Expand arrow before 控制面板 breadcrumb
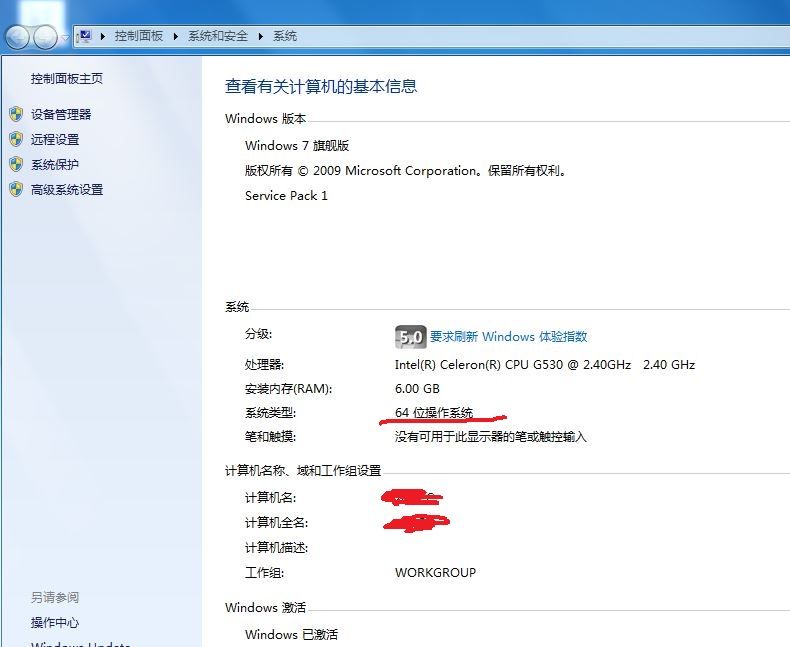 point(103,36)
